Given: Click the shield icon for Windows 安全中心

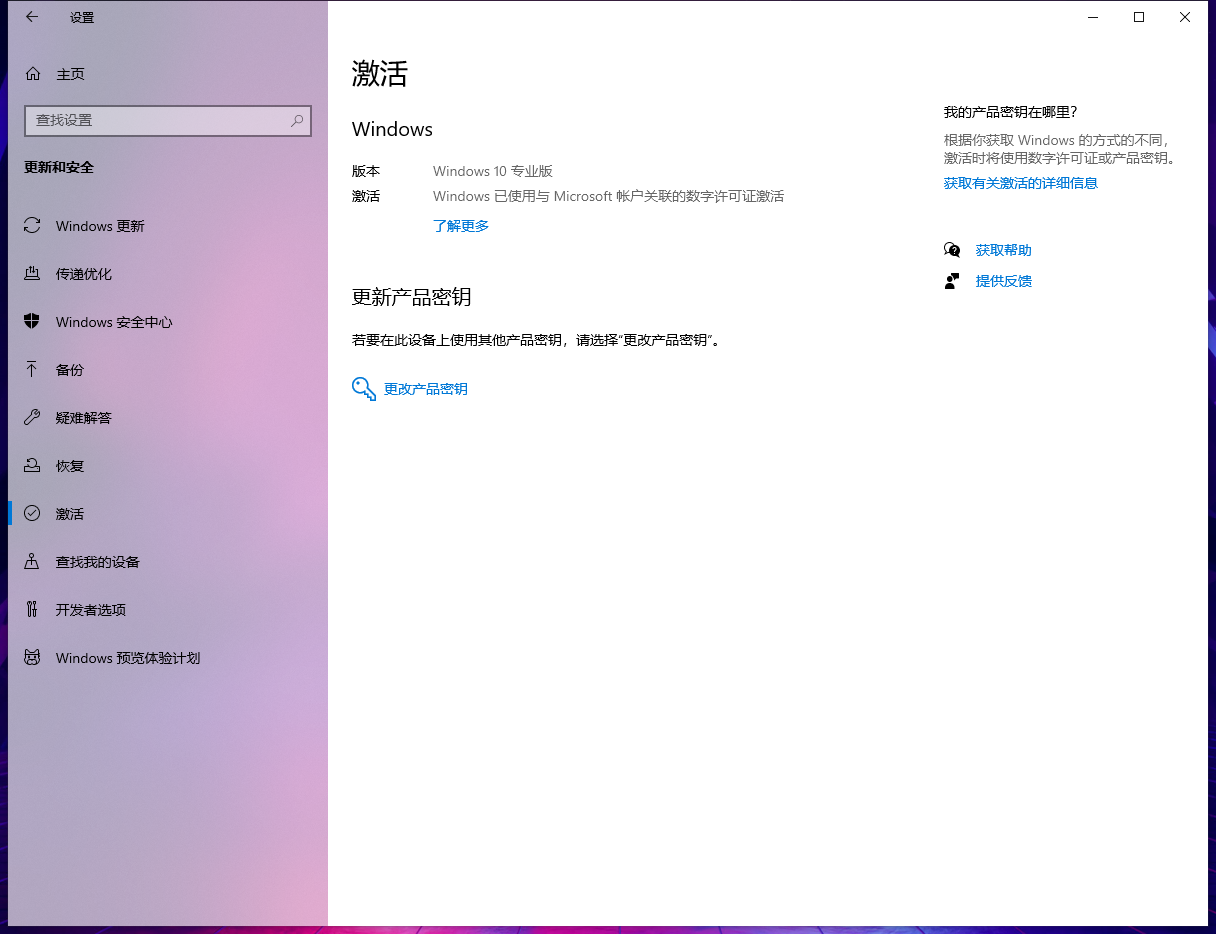Looking at the screenshot, I should [32, 322].
